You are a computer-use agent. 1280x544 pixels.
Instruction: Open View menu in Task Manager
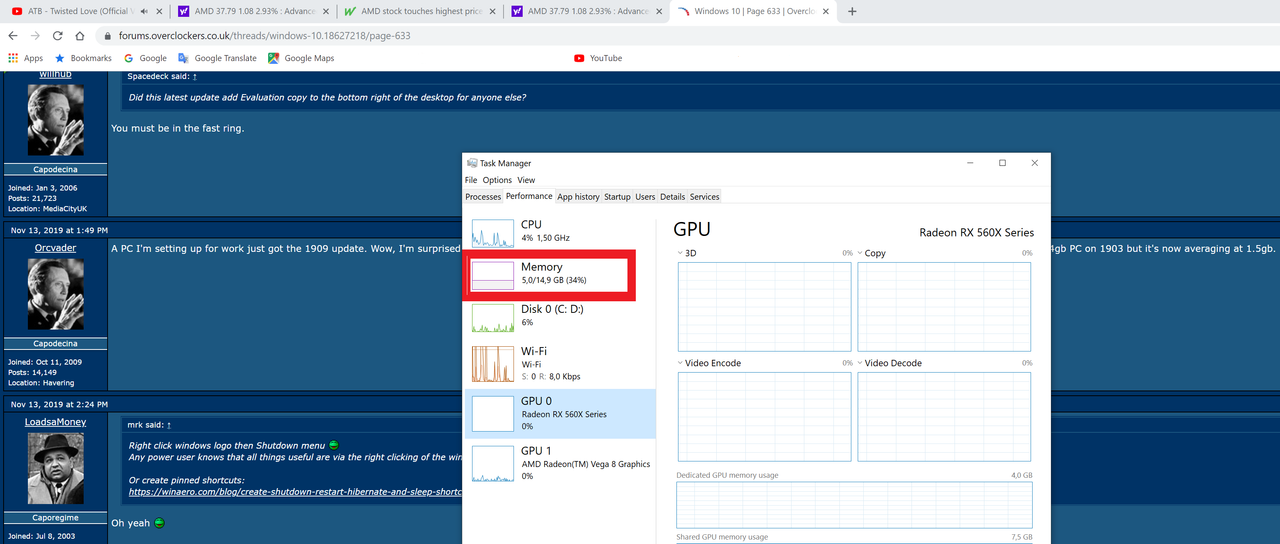click(526, 180)
